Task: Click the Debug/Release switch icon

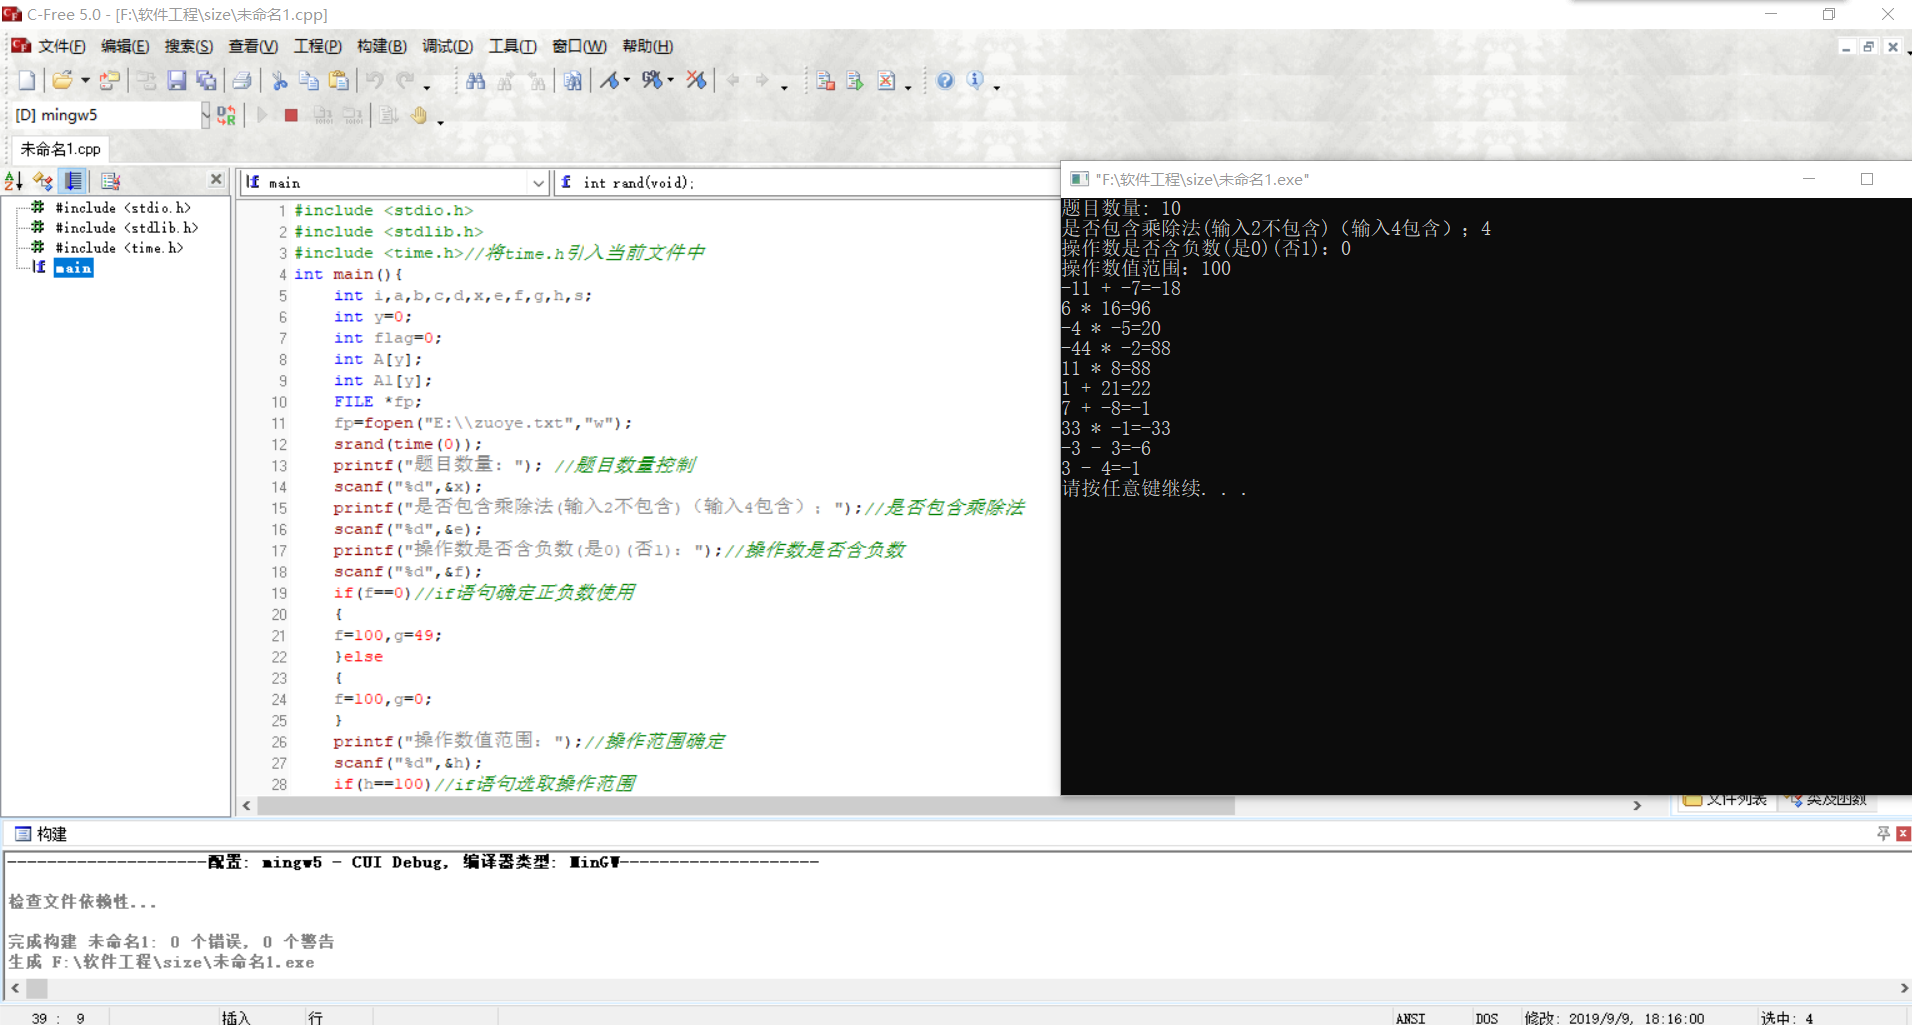Action: click(x=227, y=116)
